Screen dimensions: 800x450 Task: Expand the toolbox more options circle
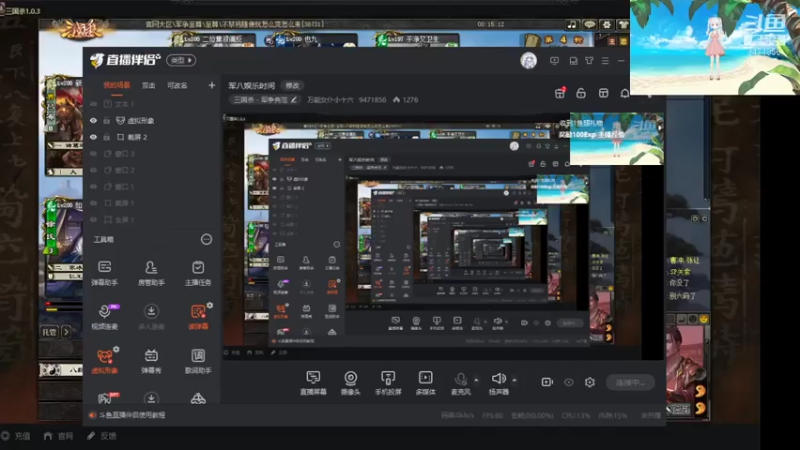coord(206,239)
